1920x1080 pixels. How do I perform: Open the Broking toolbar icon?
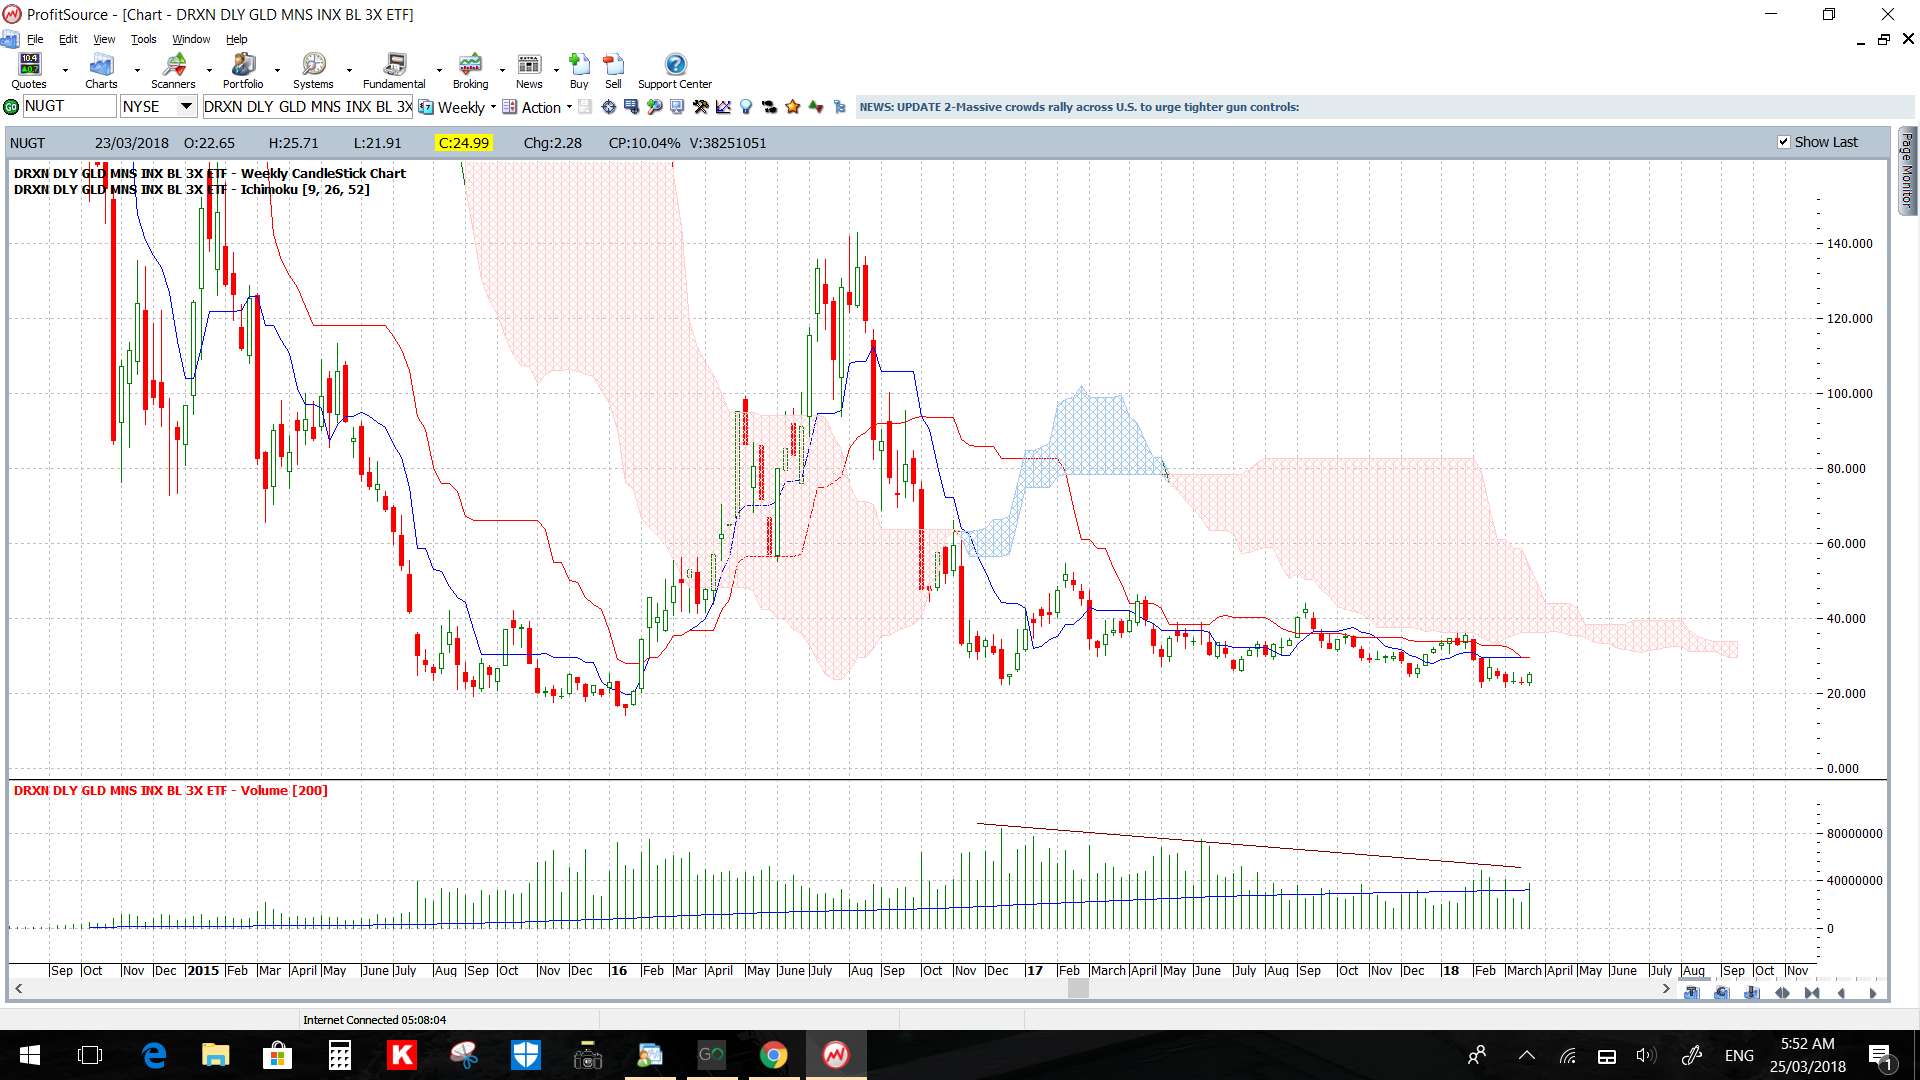(470, 71)
